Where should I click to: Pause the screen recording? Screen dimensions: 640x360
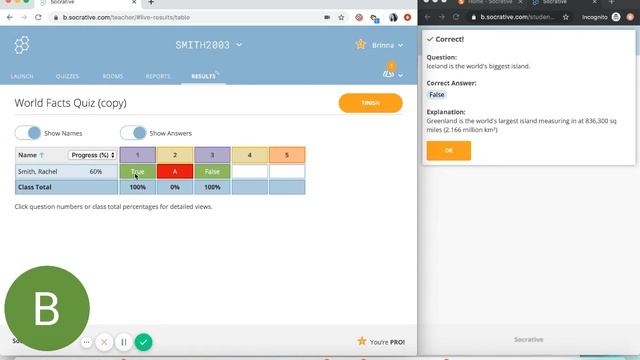pos(124,342)
